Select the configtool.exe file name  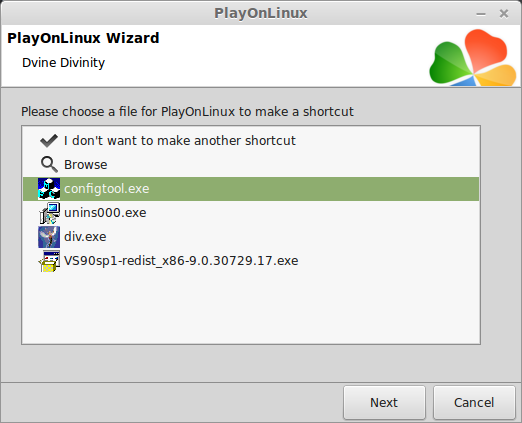tap(107, 189)
